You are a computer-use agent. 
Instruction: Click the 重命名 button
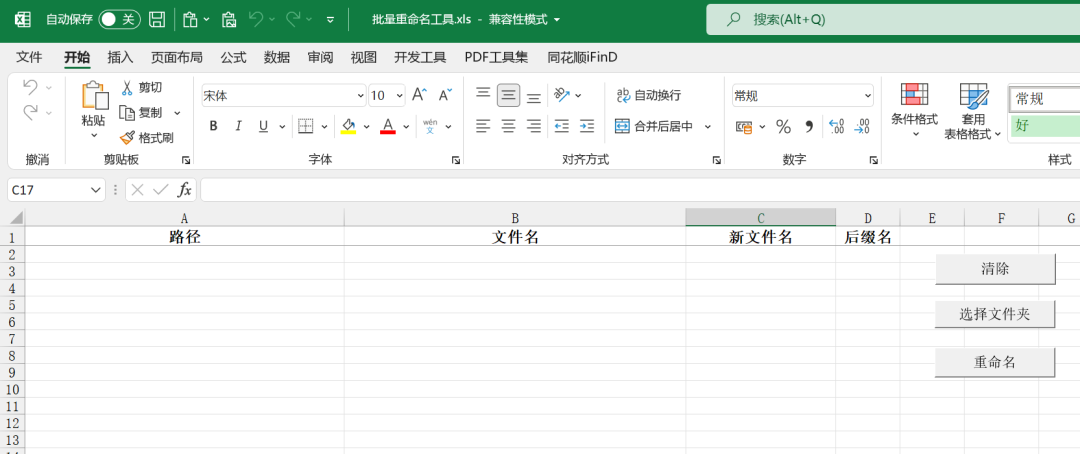pyautogui.click(x=995, y=362)
